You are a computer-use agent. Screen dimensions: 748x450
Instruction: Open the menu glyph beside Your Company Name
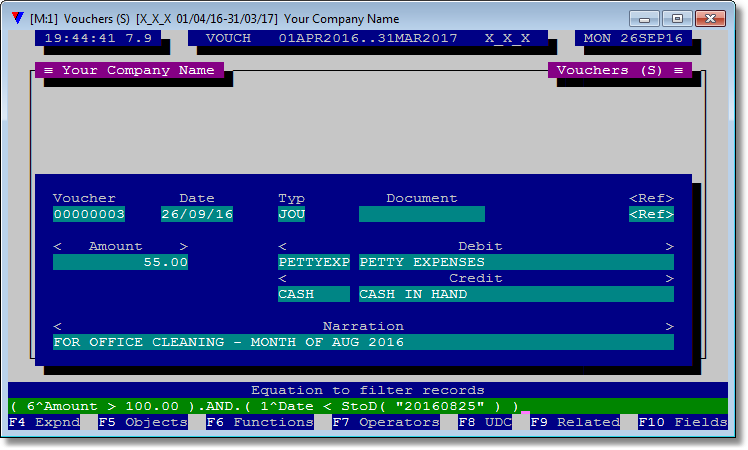click(x=48, y=70)
